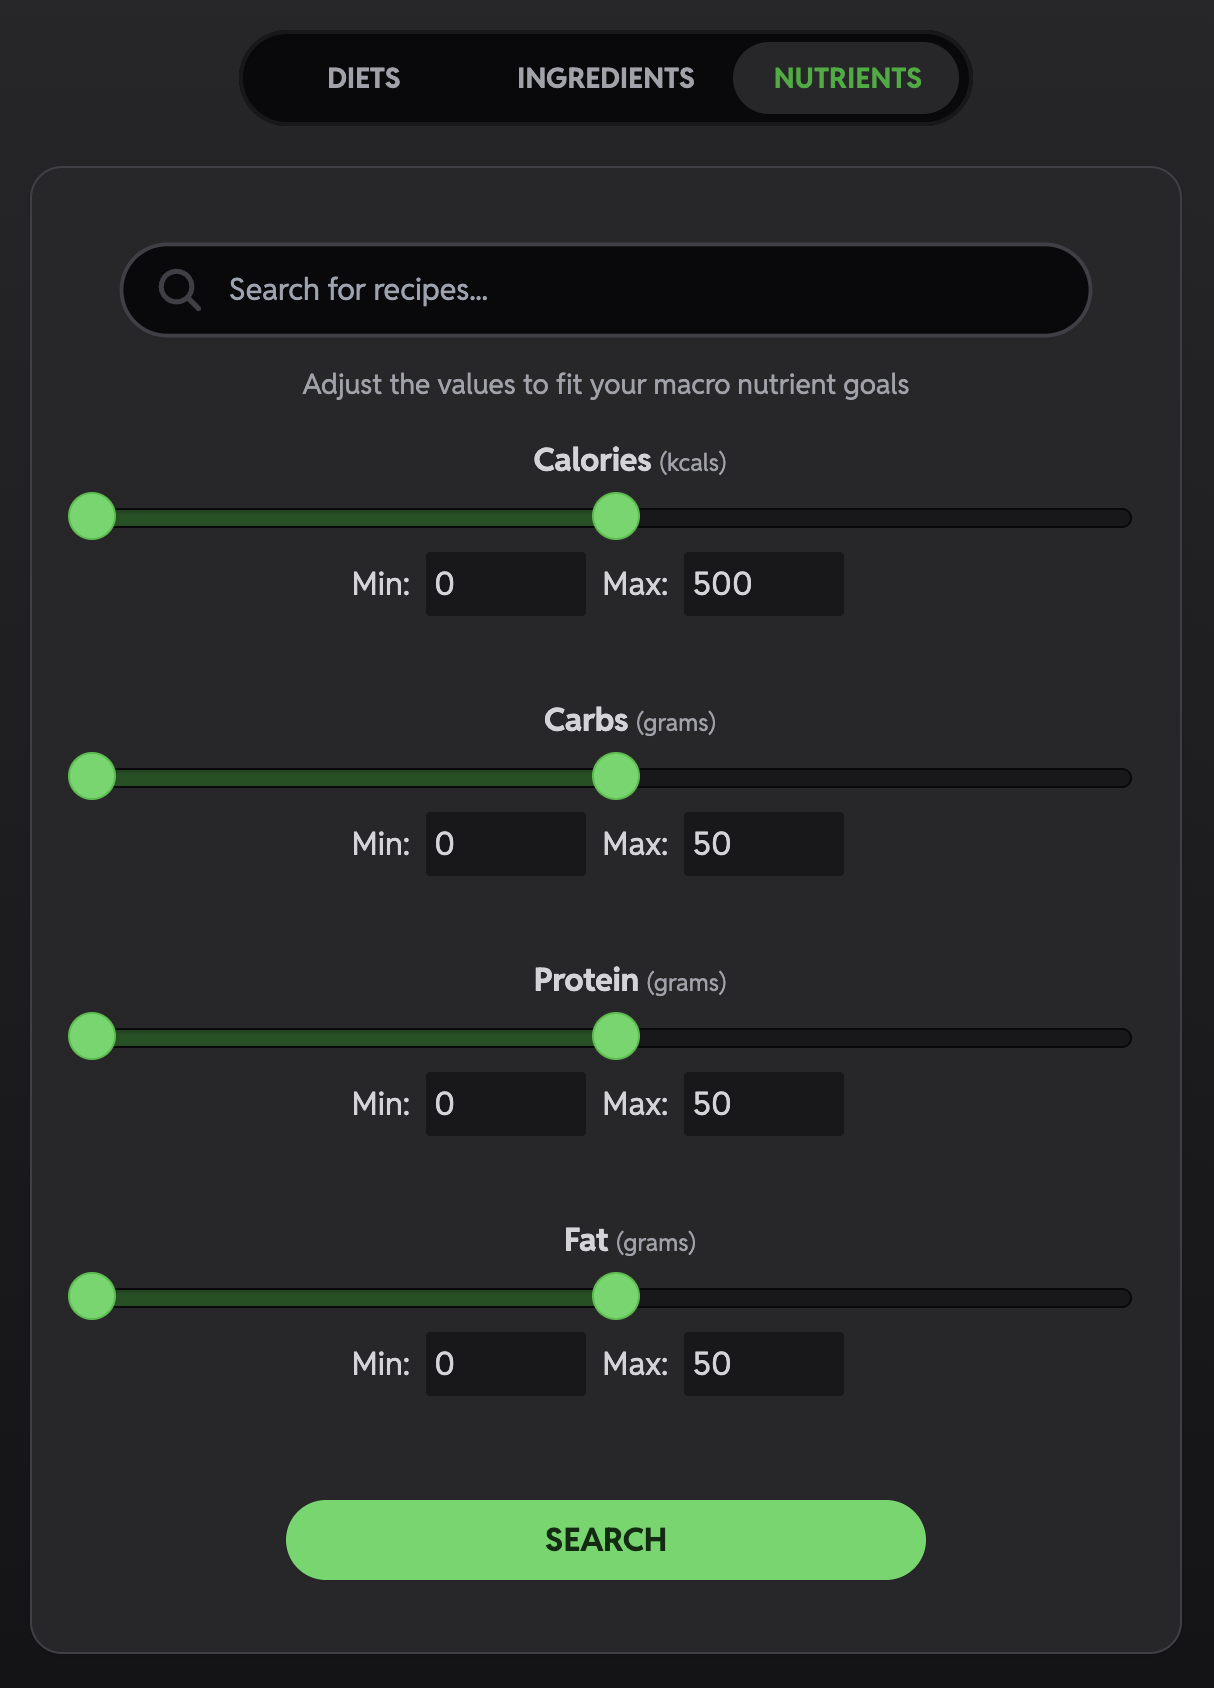Image resolution: width=1214 pixels, height=1688 pixels.
Task: Click the Protein maximum slider handle
Action: [616, 1036]
